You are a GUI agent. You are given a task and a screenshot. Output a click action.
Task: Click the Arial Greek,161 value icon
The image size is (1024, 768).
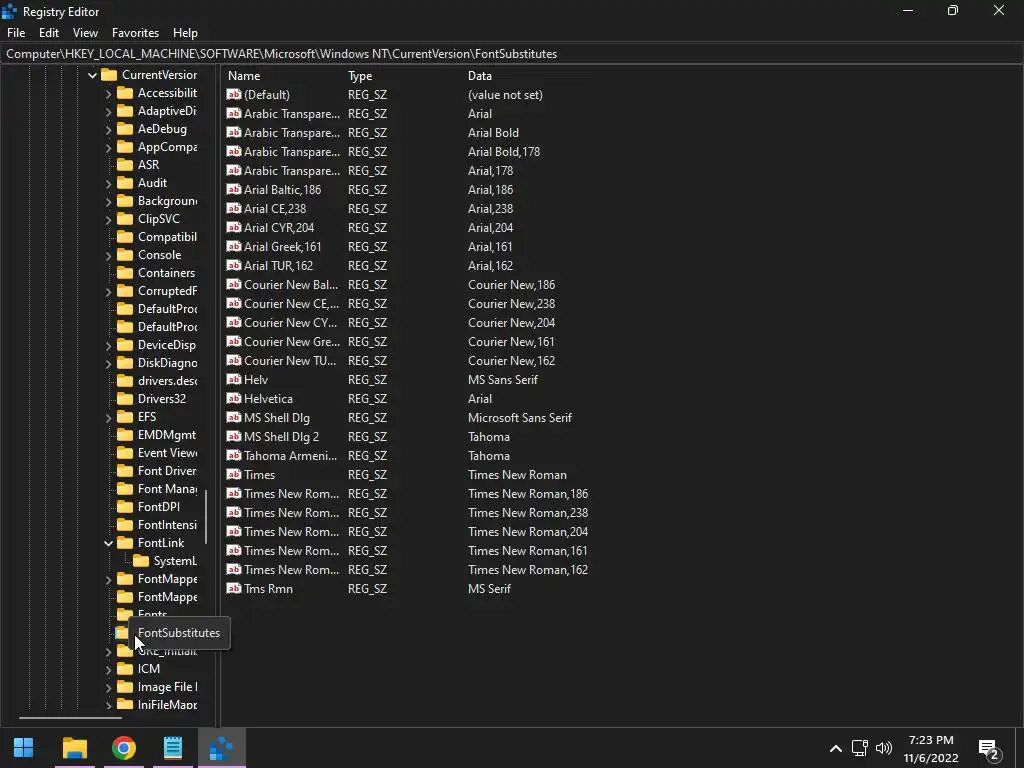coord(234,246)
